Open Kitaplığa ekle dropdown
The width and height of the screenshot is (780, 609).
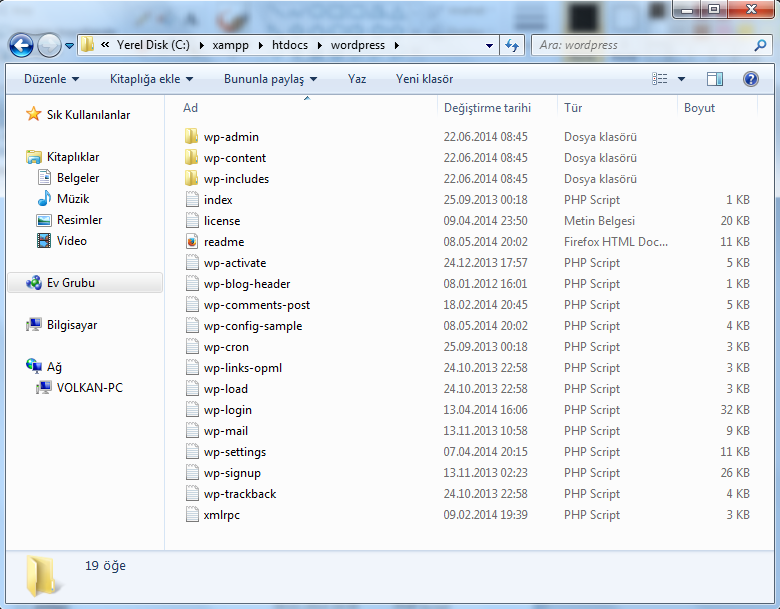(151, 79)
